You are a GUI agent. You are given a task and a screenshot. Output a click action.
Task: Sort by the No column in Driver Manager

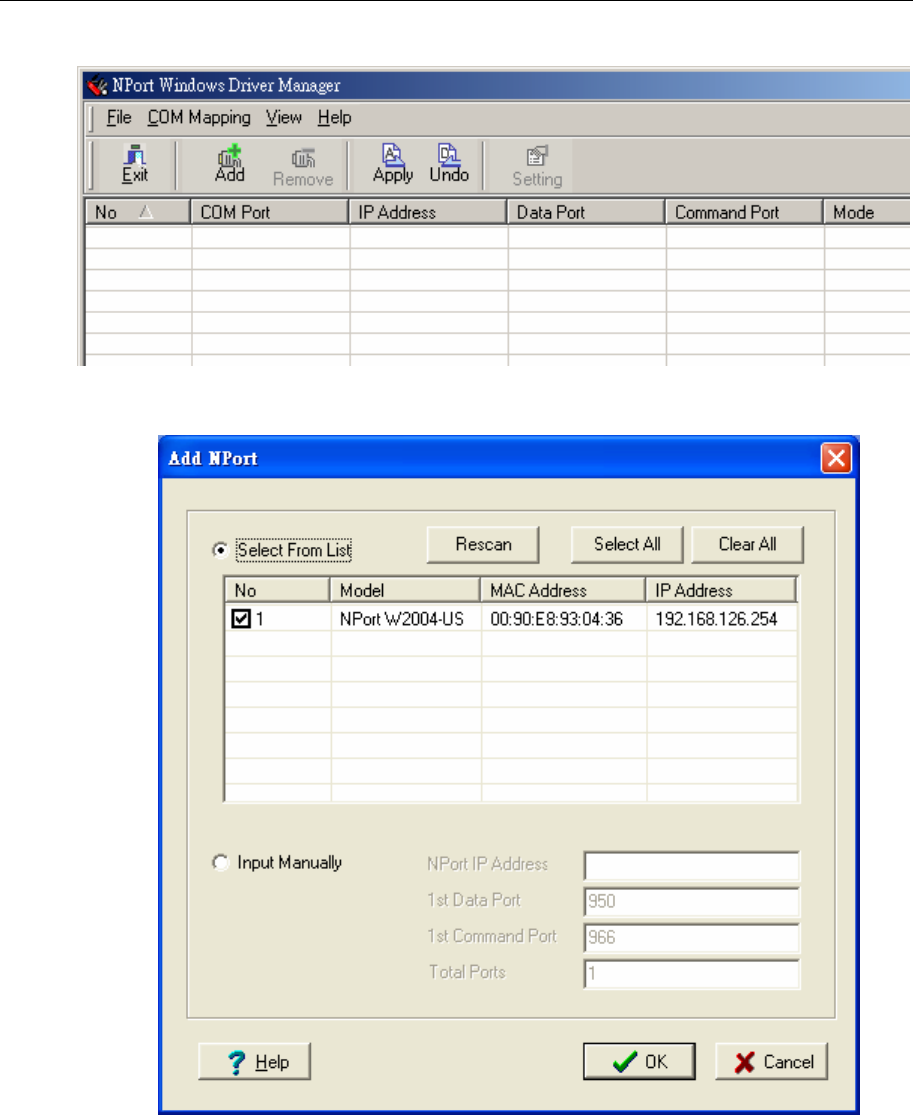pyautogui.click(x=138, y=212)
